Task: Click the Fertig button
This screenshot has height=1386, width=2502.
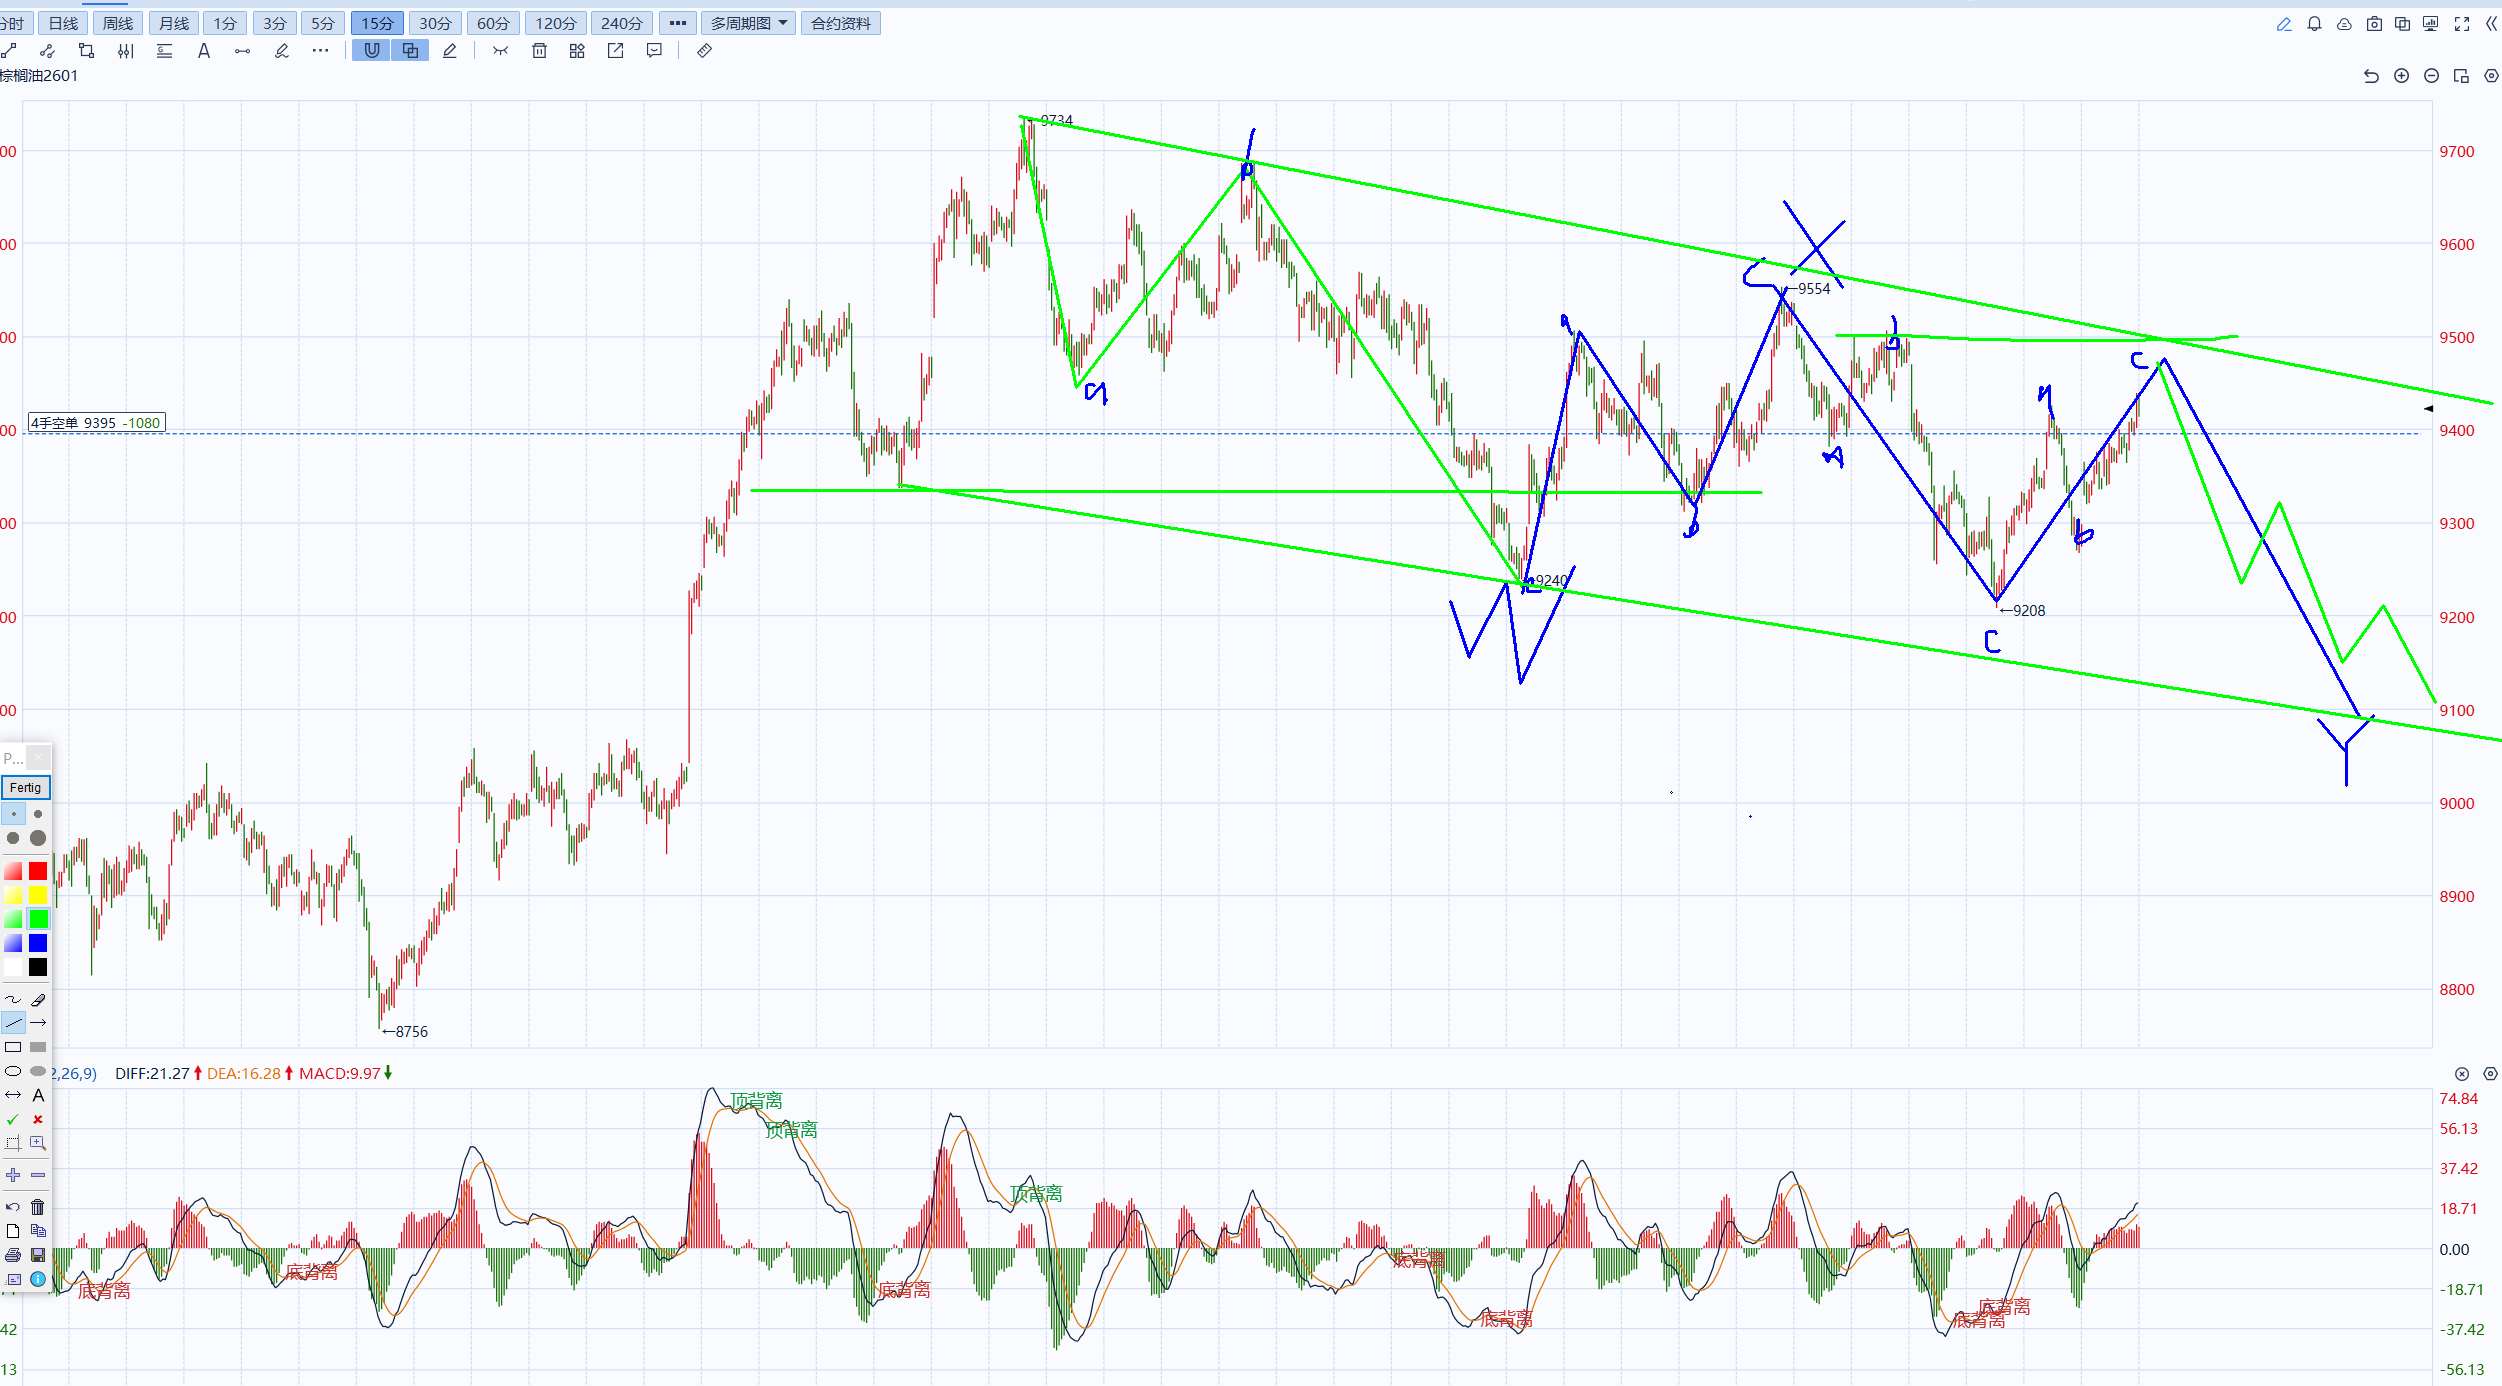Action: coord(26,788)
